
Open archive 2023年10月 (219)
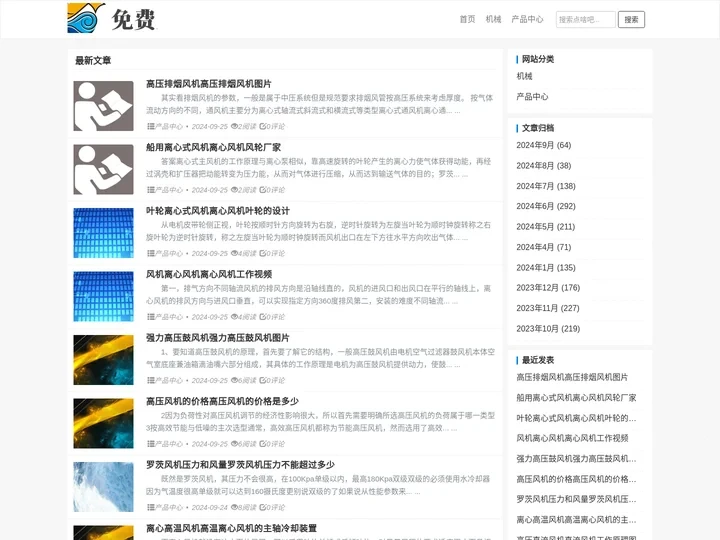click(x=548, y=329)
